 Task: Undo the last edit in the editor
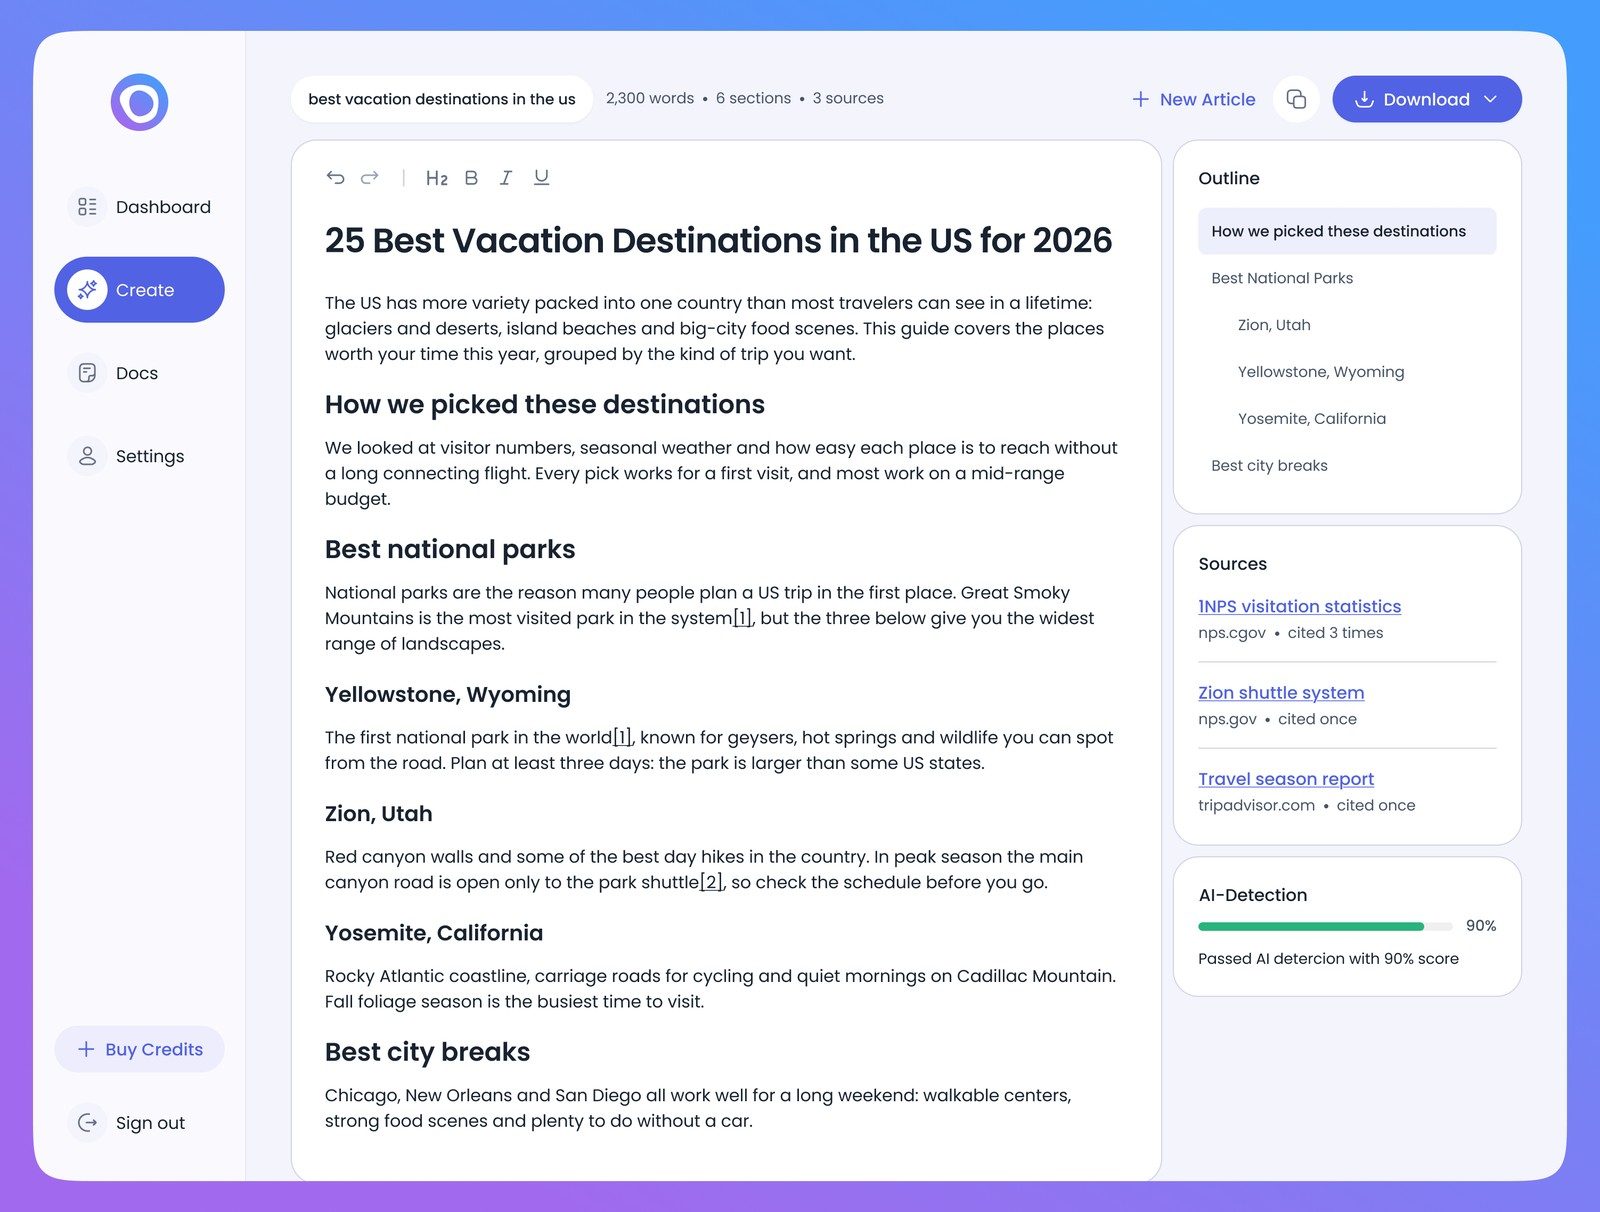click(336, 178)
